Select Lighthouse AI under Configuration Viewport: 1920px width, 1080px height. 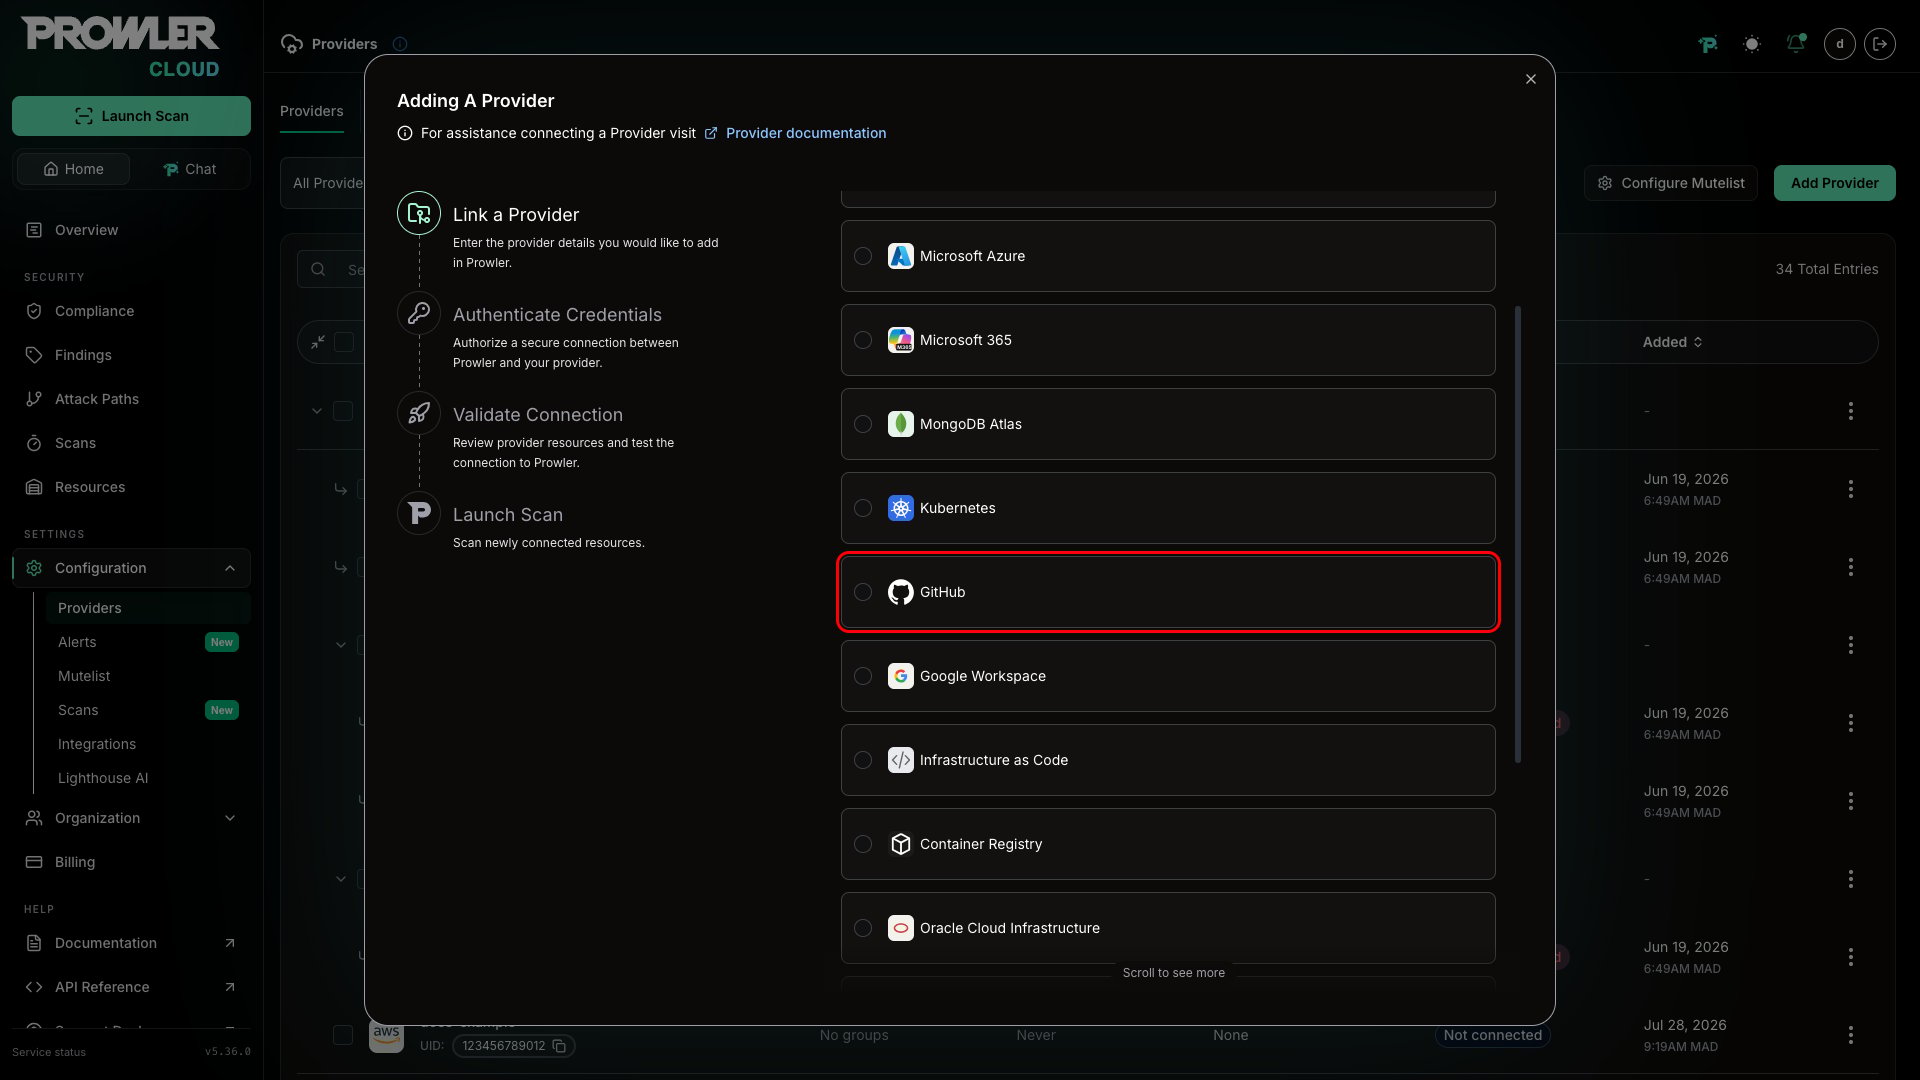coord(148,778)
